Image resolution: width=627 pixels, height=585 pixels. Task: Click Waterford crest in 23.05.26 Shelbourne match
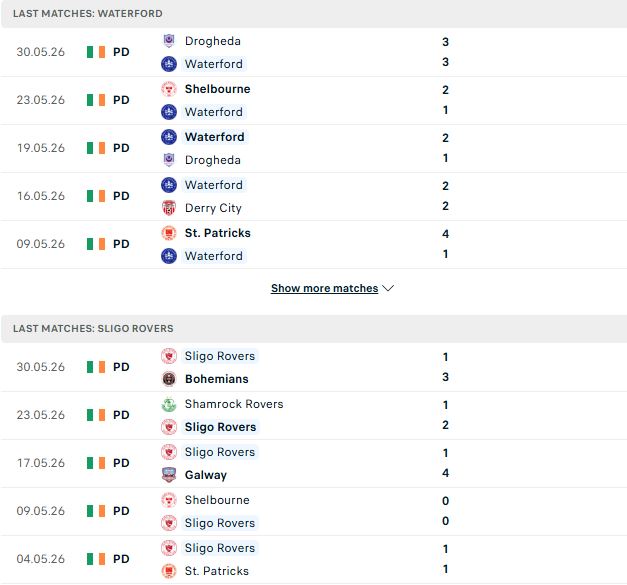click(x=169, y=112)
